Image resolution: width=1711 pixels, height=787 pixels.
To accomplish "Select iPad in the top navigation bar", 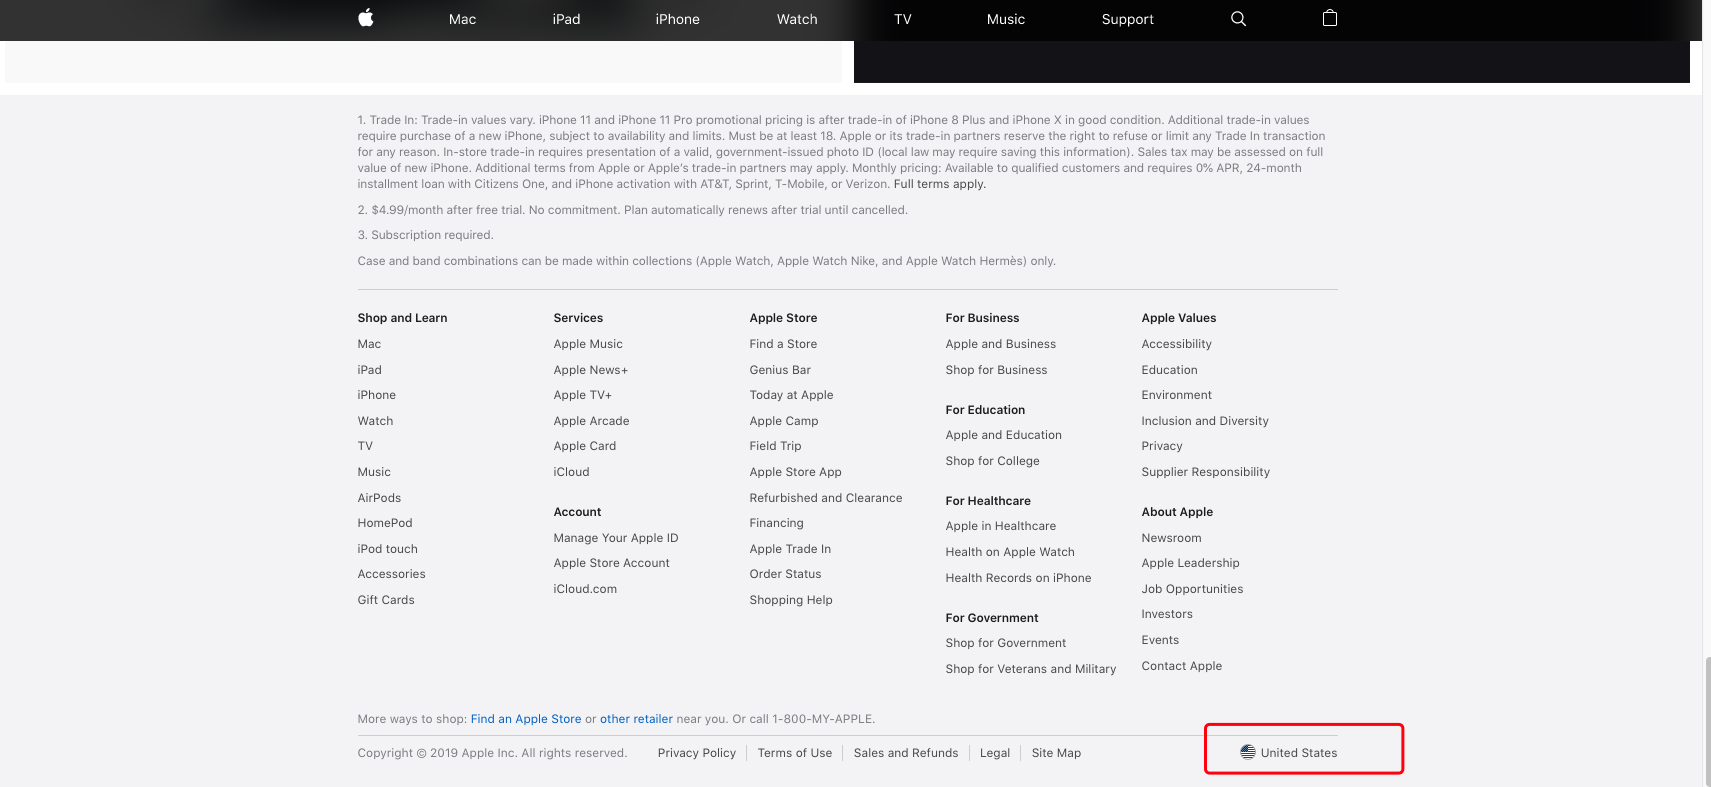I will tap(566, 19).
